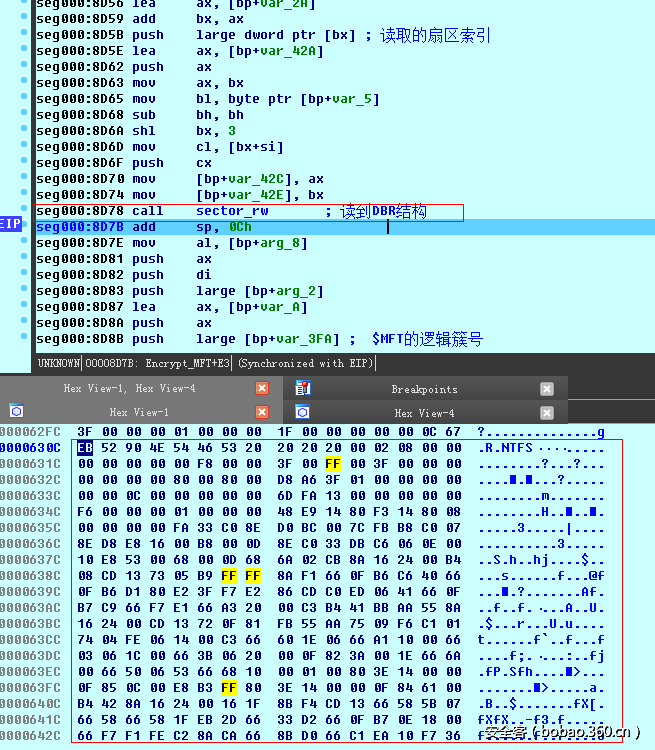Select the highlighted EB byte in hex view

click(x=85, y=448)
